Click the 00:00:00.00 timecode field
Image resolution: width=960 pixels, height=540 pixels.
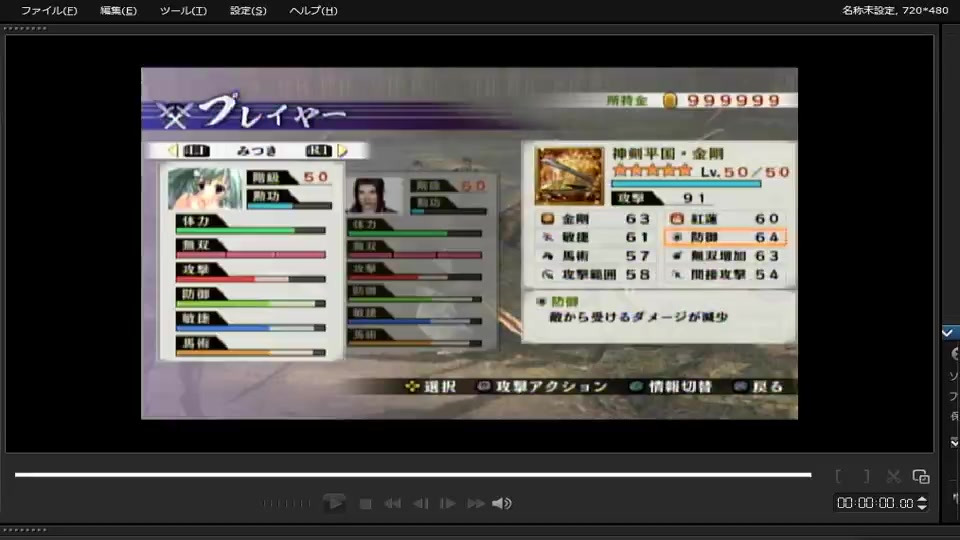[x=875, y=503]
